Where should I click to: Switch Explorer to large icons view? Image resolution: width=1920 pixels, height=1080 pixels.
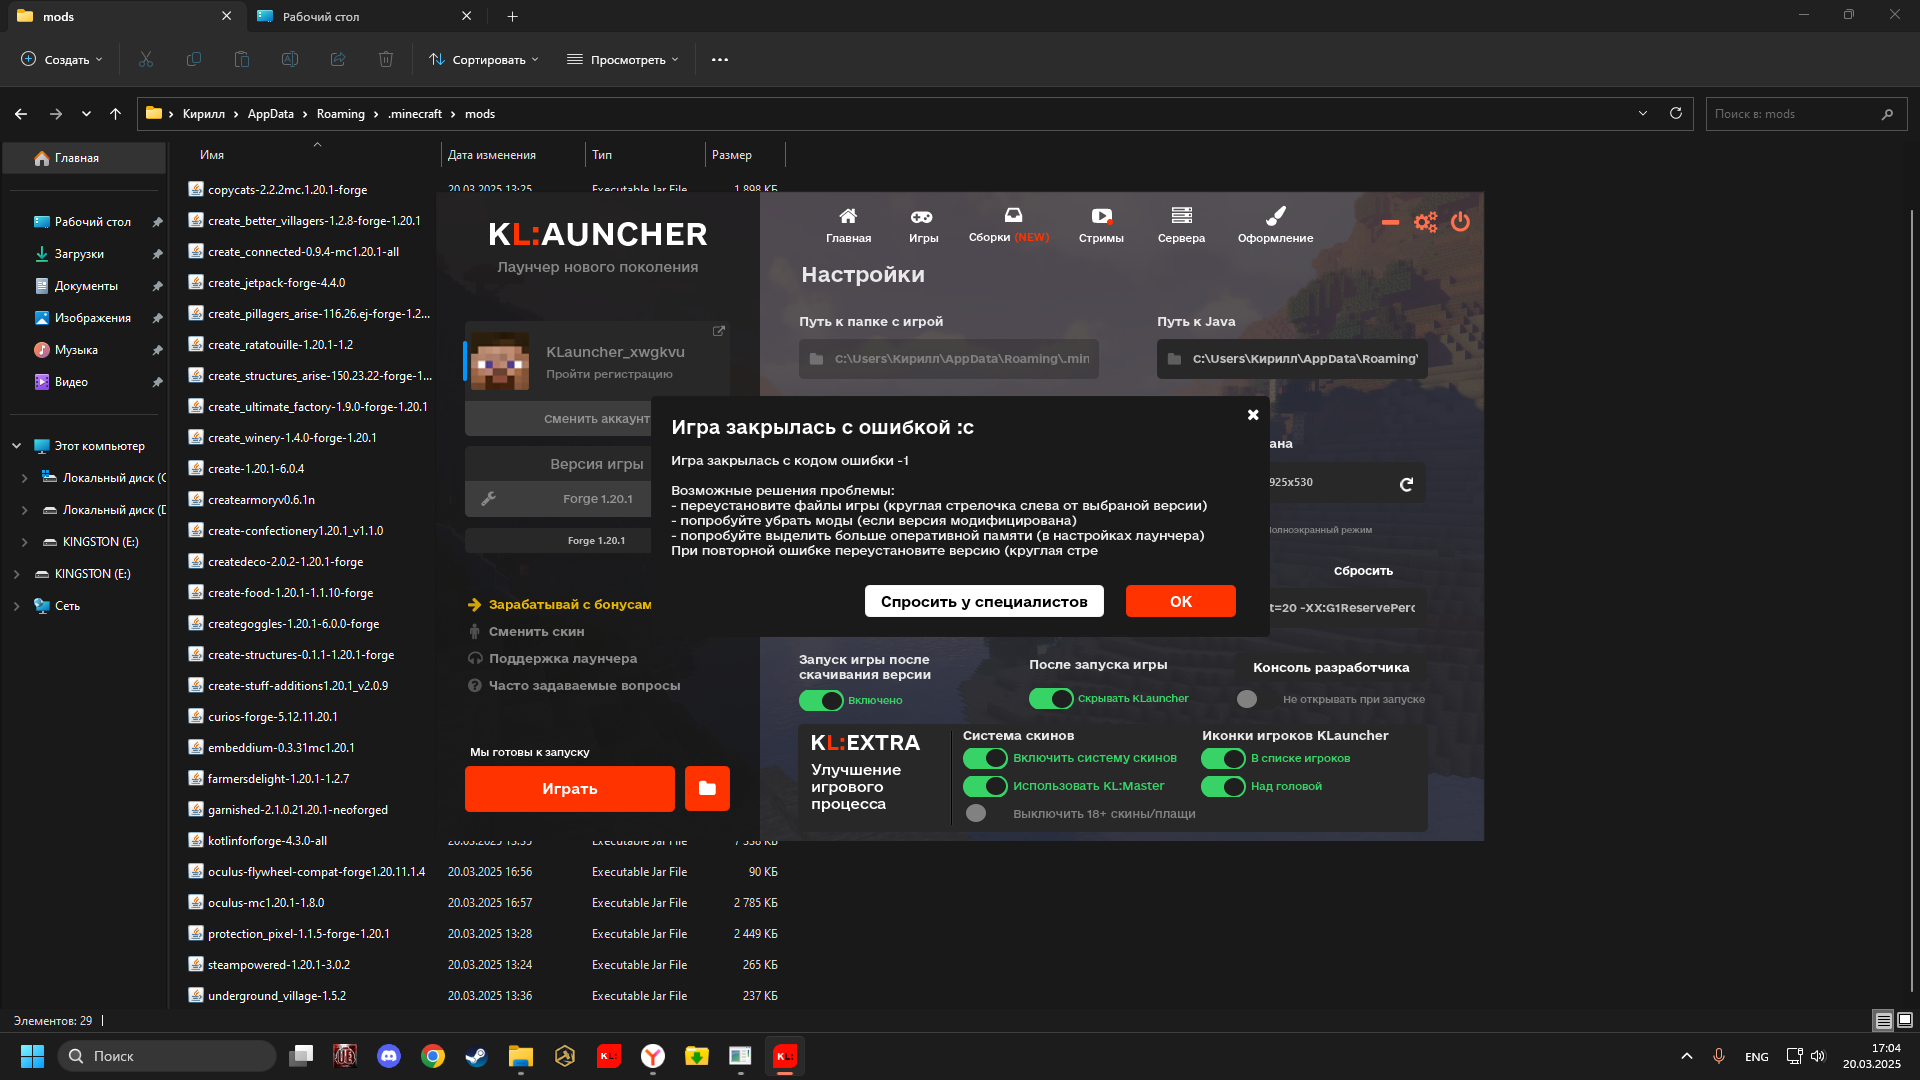(1905, 1020)
